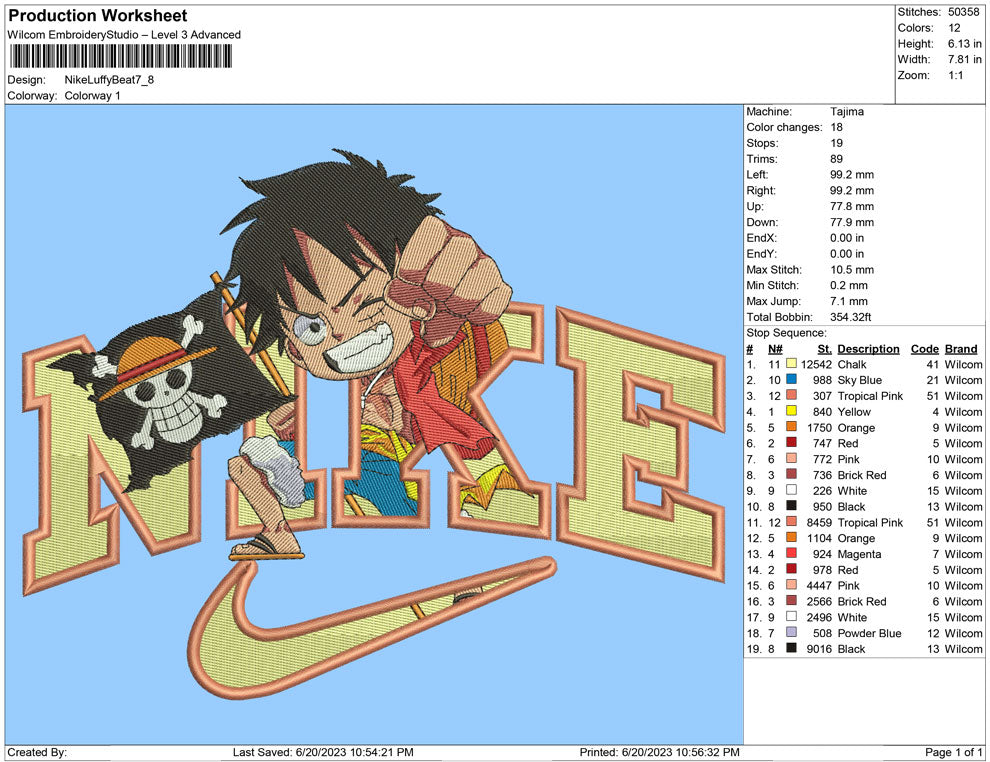
Task: Click the 'Printed: 6/20/2023 10:56:32 PM' text
Action: coord(659,752)
